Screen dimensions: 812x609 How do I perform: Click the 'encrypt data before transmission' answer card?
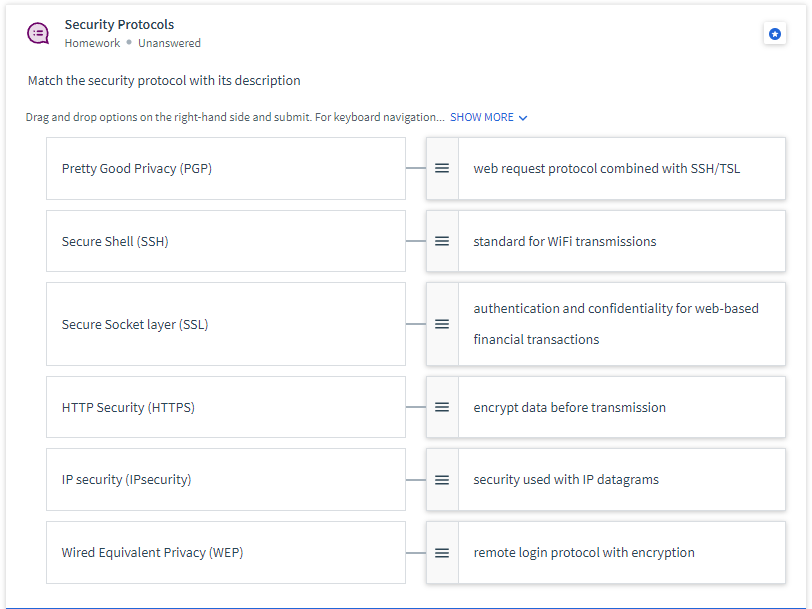[606, 407]
